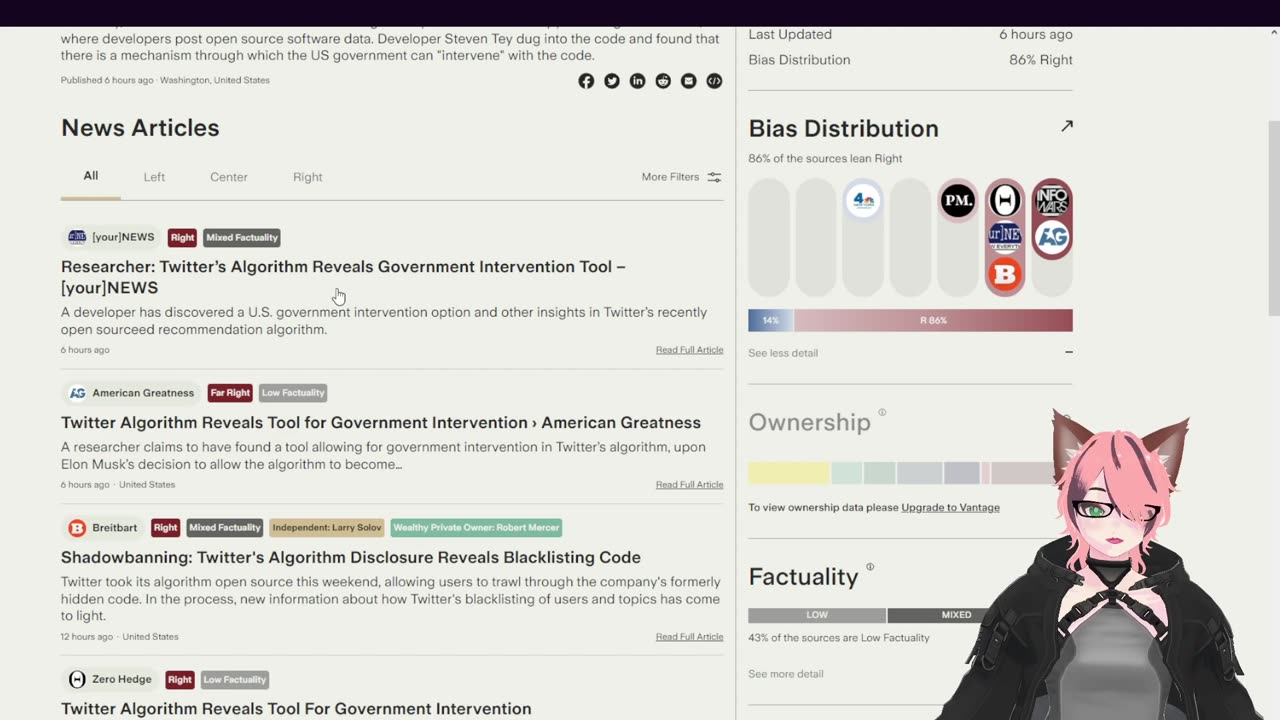Open the Upgrade to Vantage link
The image size is (1280, 720).
950,508
